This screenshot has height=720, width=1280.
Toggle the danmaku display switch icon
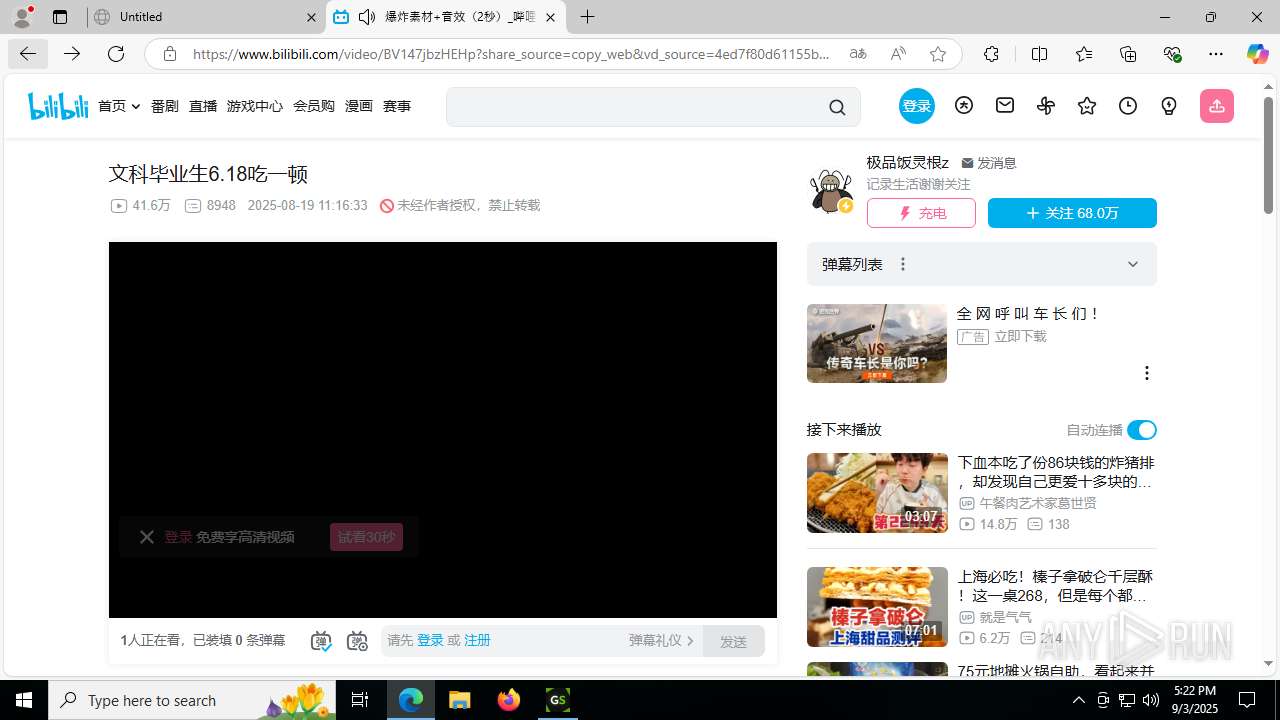pos(321,641)
